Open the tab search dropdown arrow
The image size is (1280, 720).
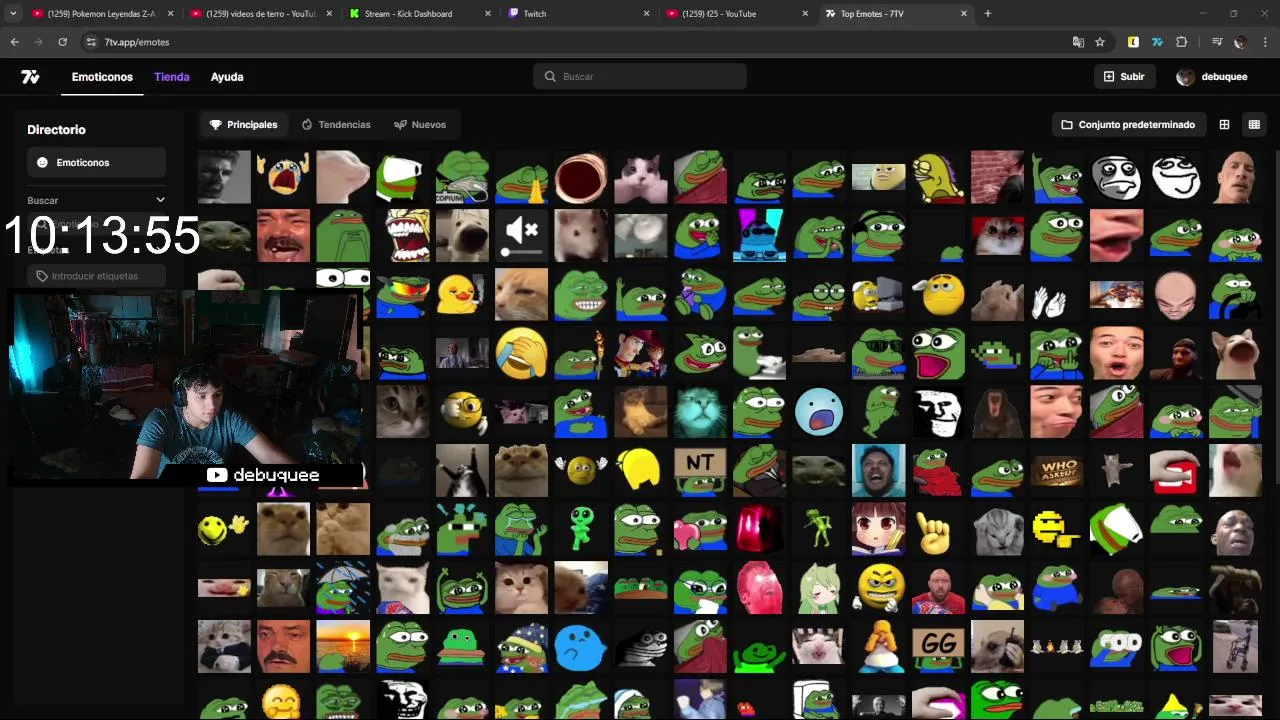13,14
